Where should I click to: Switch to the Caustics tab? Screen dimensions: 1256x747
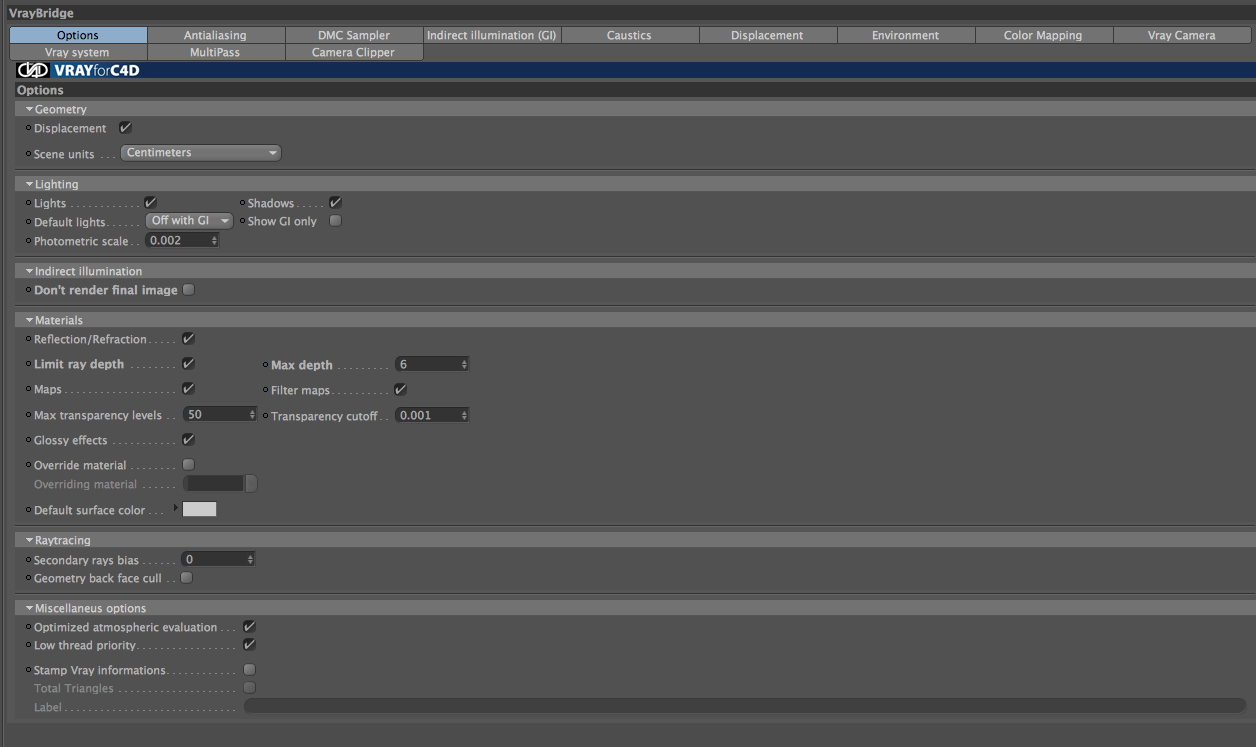(x=629, y=35)
